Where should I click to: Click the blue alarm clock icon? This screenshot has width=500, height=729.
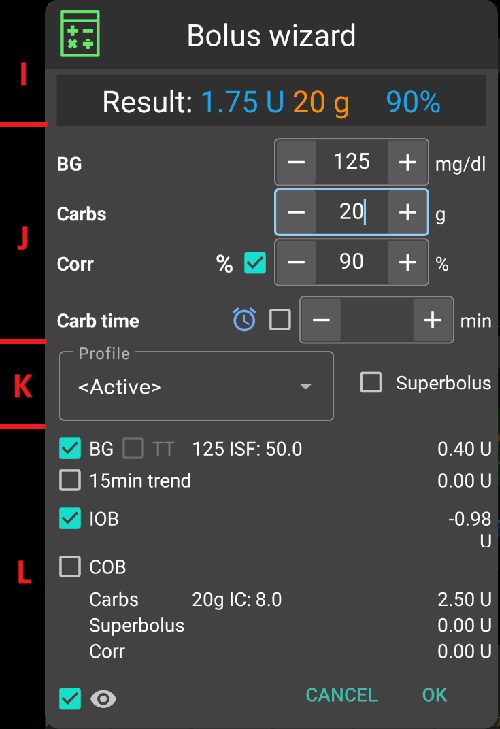[x=244, y=319]
